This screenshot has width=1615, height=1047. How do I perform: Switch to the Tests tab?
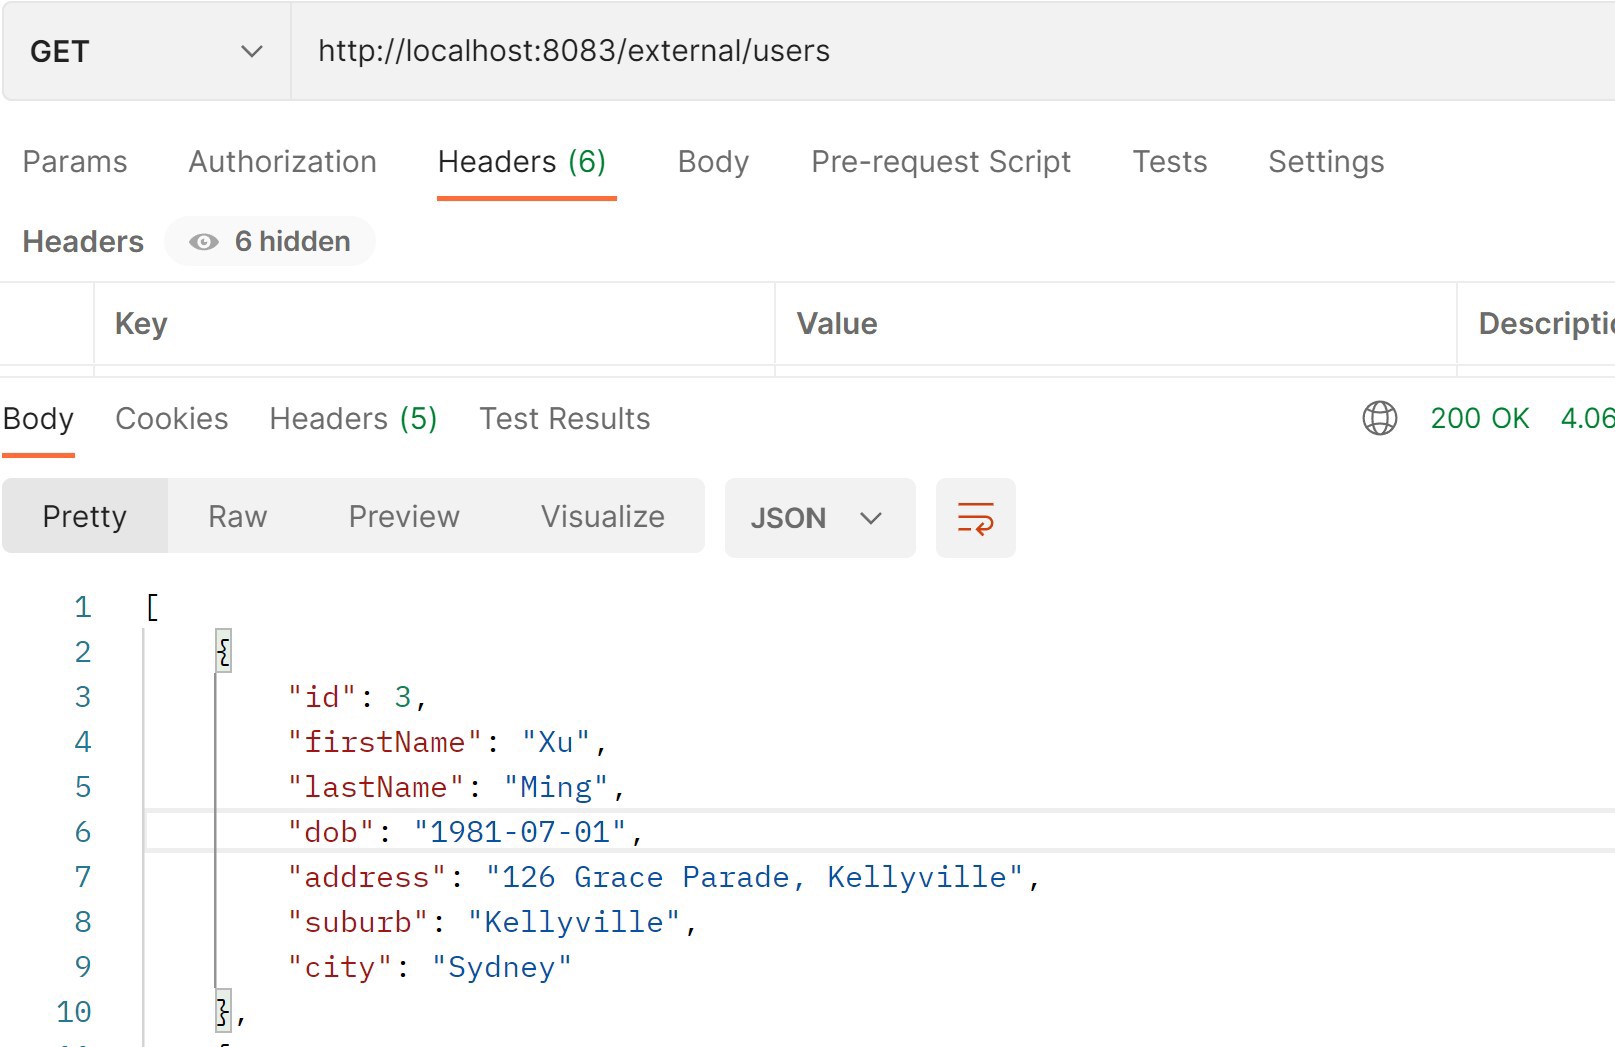(1170, 162)
